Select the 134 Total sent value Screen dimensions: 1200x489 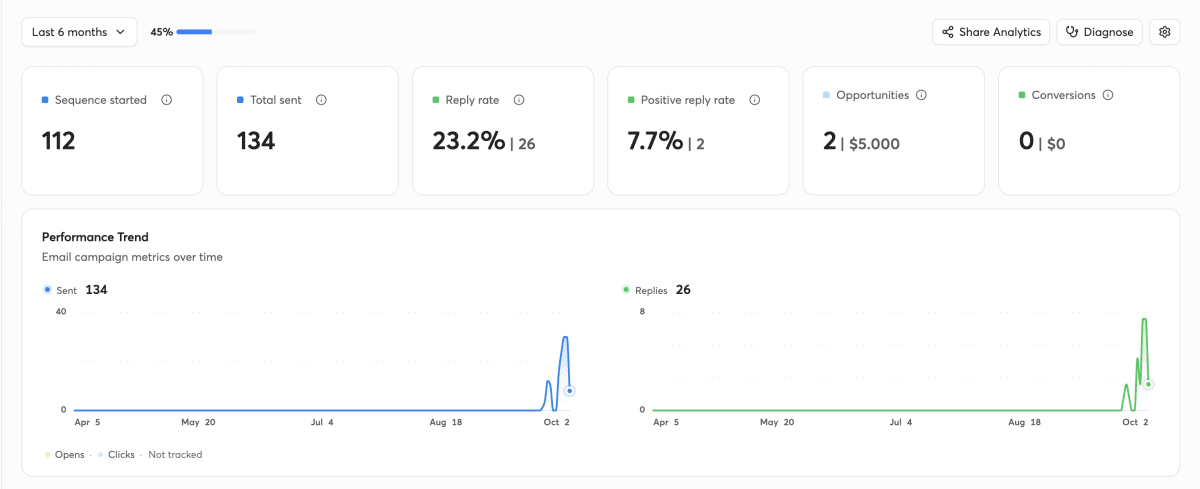[x=256, y=141]
